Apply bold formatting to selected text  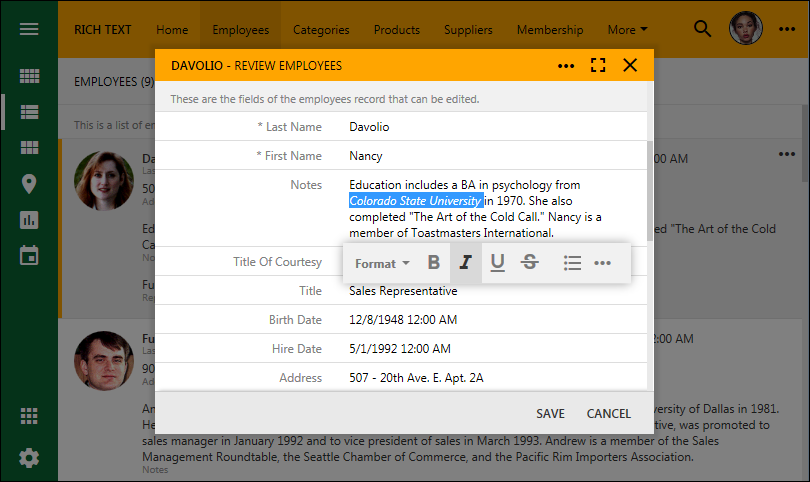pos(434,263)
